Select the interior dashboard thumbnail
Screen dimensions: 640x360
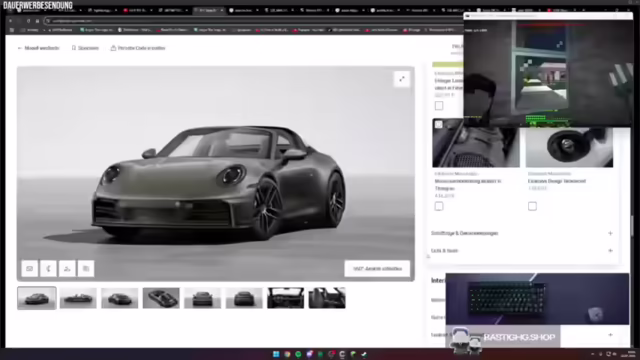286,298
